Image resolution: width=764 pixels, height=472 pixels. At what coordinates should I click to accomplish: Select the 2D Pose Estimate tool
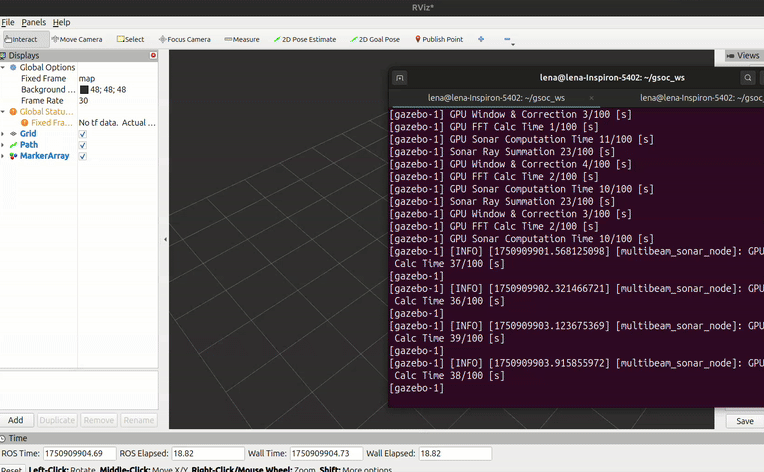[x=305, y=39]
